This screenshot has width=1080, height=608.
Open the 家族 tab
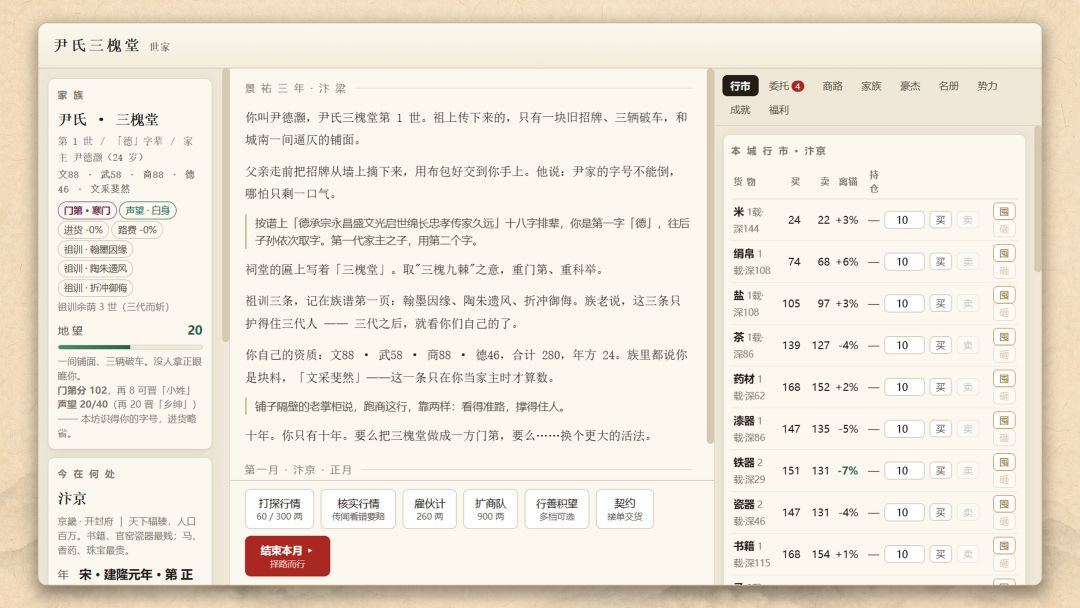pyautogui.click(x=871, y=86)
